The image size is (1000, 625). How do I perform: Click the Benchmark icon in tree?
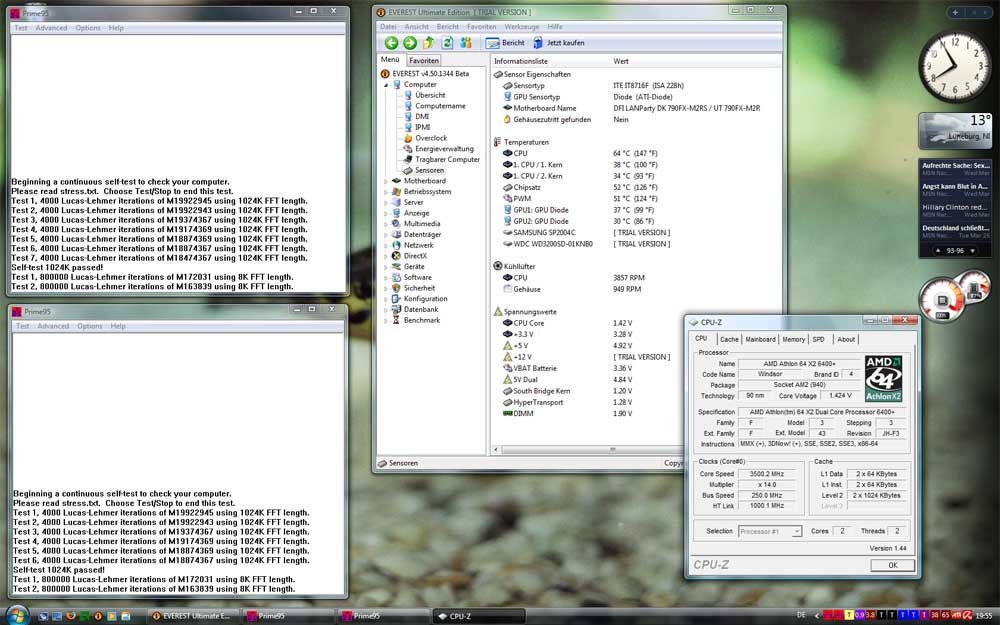pos(396,320)
